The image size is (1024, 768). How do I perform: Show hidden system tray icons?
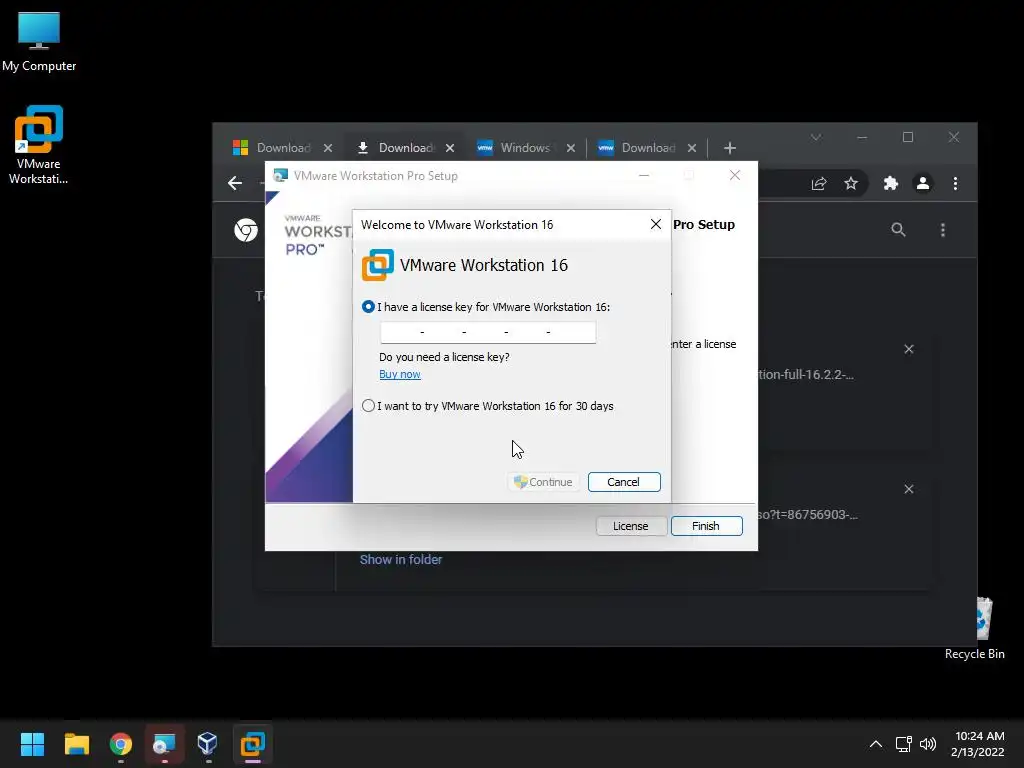tap(876, 744)
